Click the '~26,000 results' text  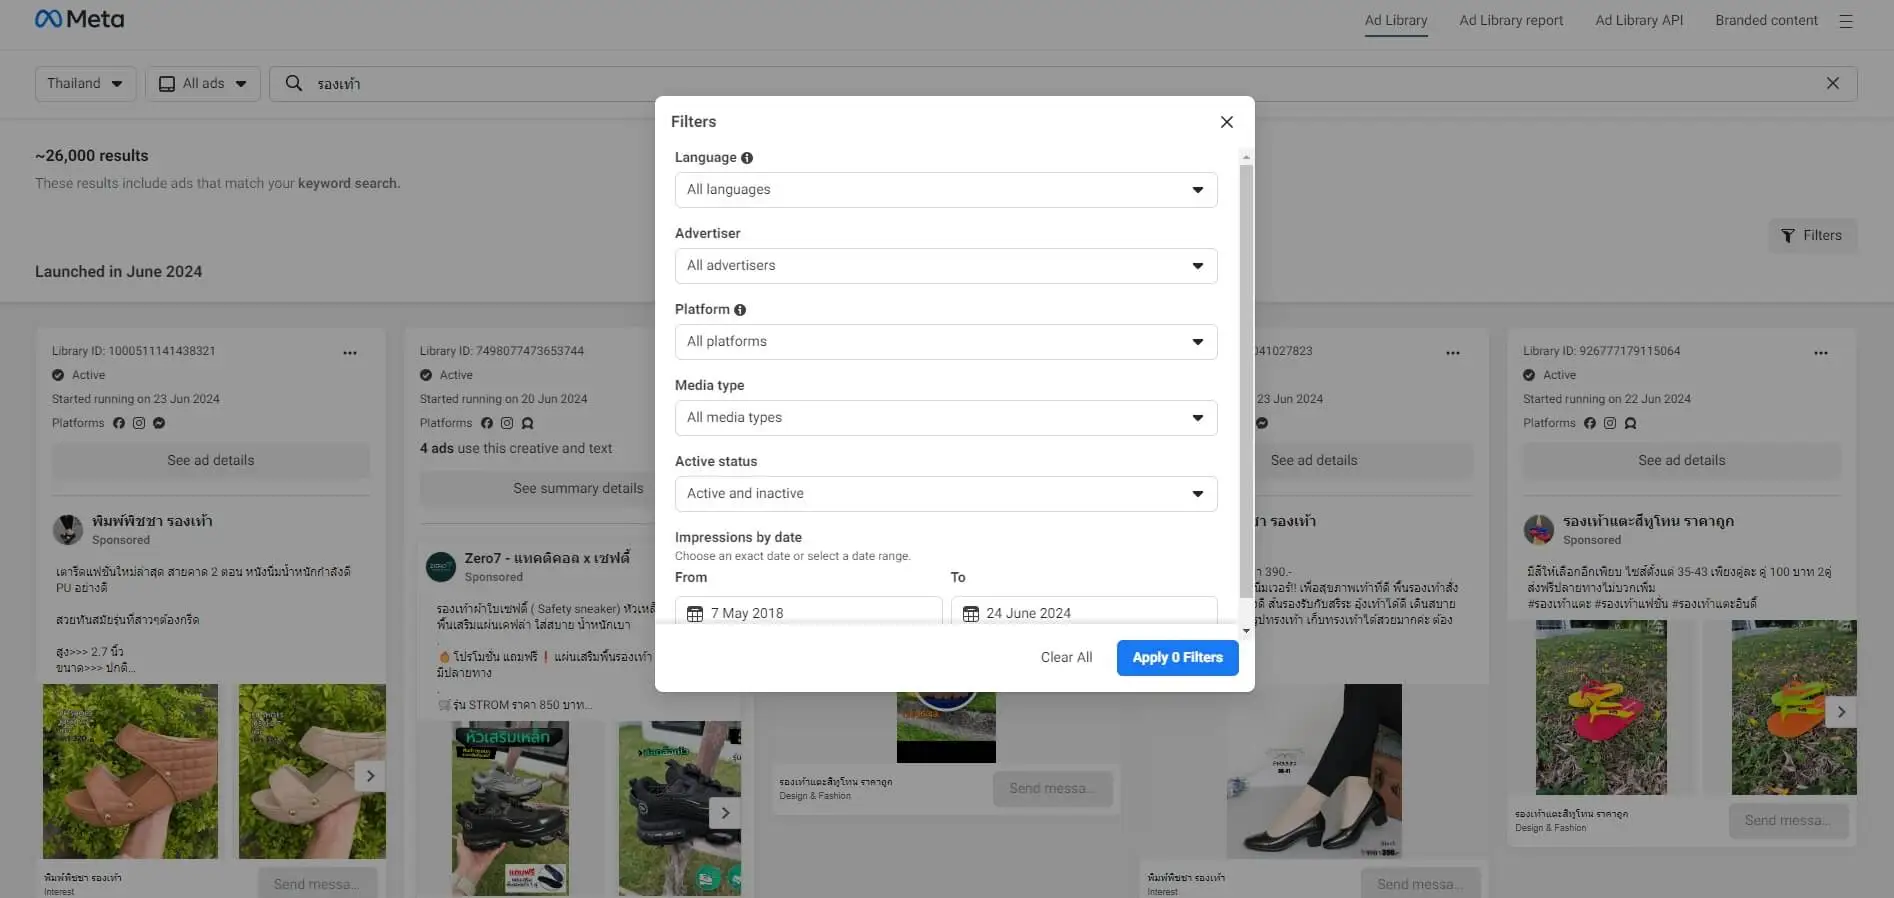click(x=92, y=156)
